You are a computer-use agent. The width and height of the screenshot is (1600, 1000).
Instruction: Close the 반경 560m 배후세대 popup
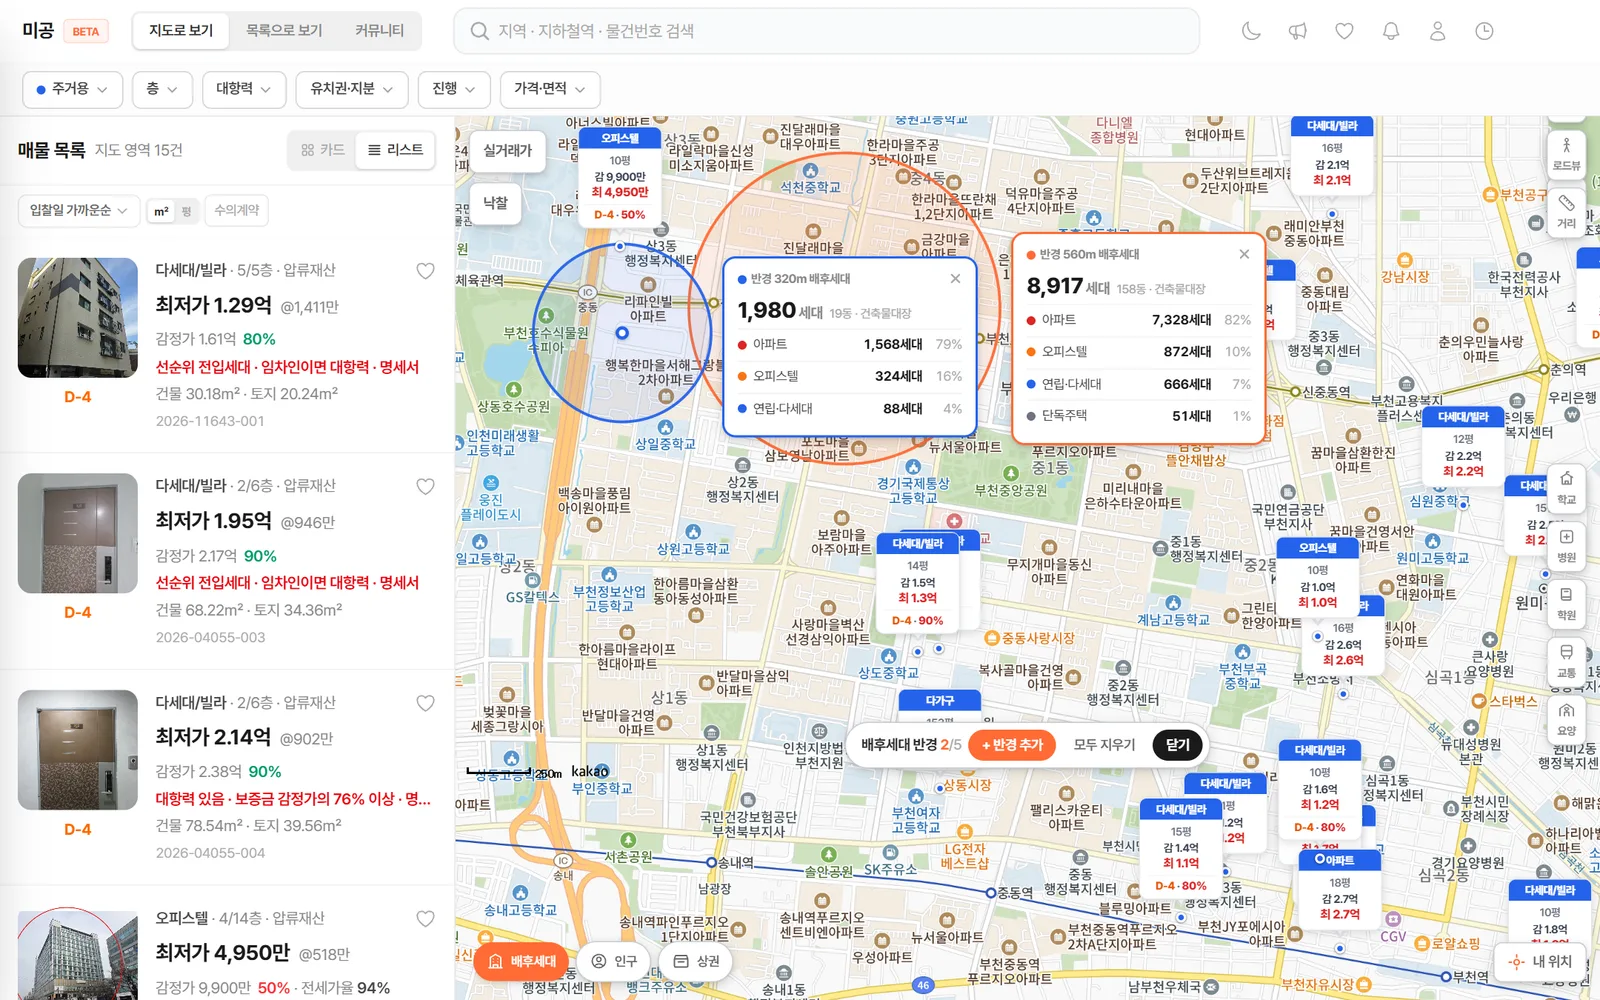1244,254
